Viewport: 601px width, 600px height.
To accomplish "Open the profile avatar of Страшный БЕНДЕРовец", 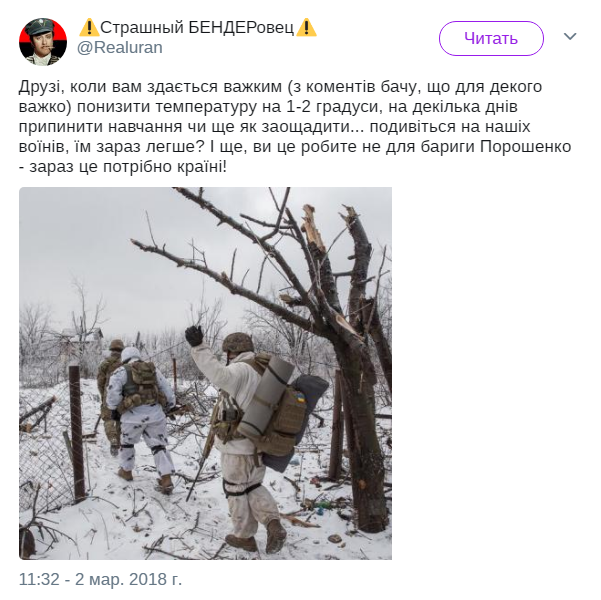I will 43,42.
